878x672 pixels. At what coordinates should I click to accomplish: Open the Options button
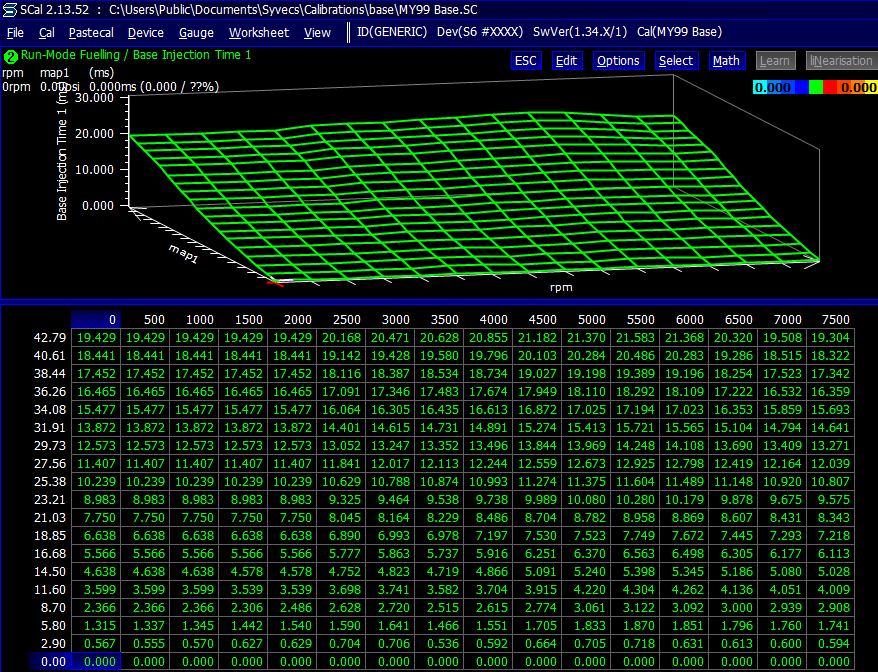pos(618,60)
